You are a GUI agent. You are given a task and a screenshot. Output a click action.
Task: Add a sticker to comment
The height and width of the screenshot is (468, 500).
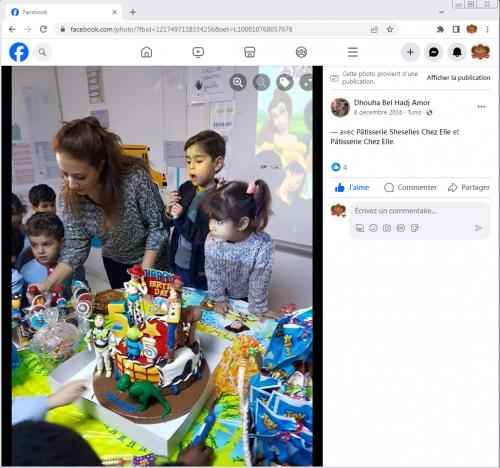(414, 228)
